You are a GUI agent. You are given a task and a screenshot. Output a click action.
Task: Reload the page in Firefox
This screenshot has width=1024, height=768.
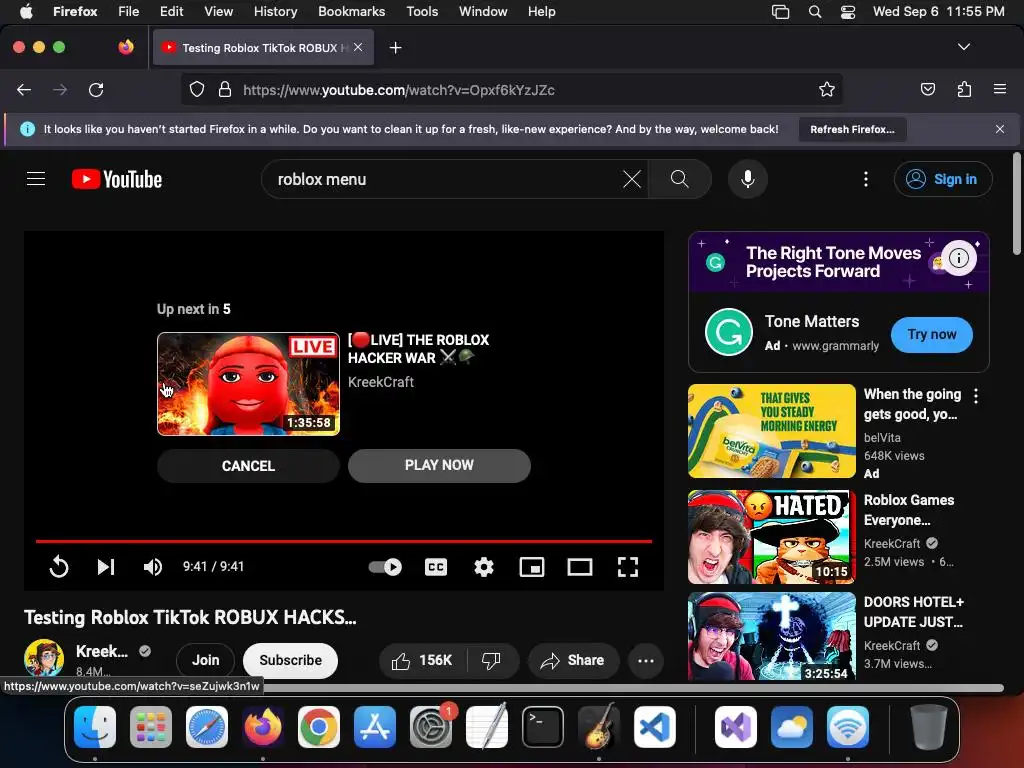[96, 90]
